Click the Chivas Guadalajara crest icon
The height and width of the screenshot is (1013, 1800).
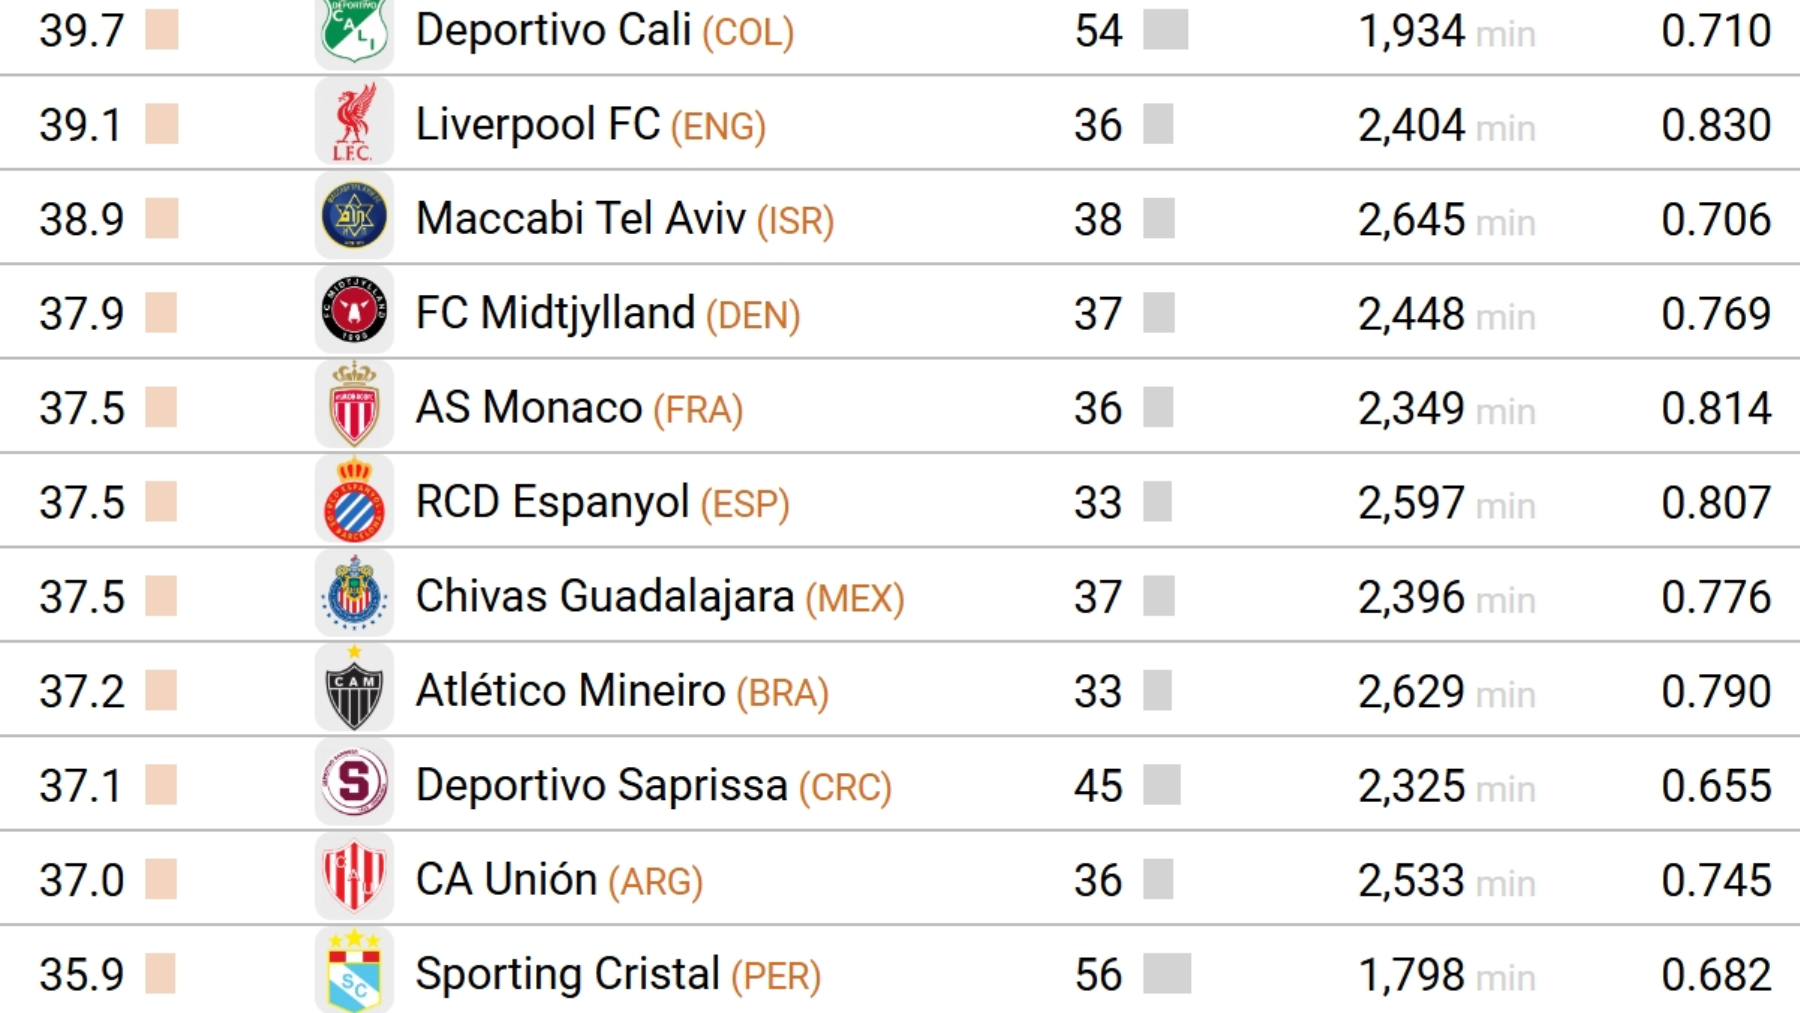pyautogui.click(x=354, y=596)
